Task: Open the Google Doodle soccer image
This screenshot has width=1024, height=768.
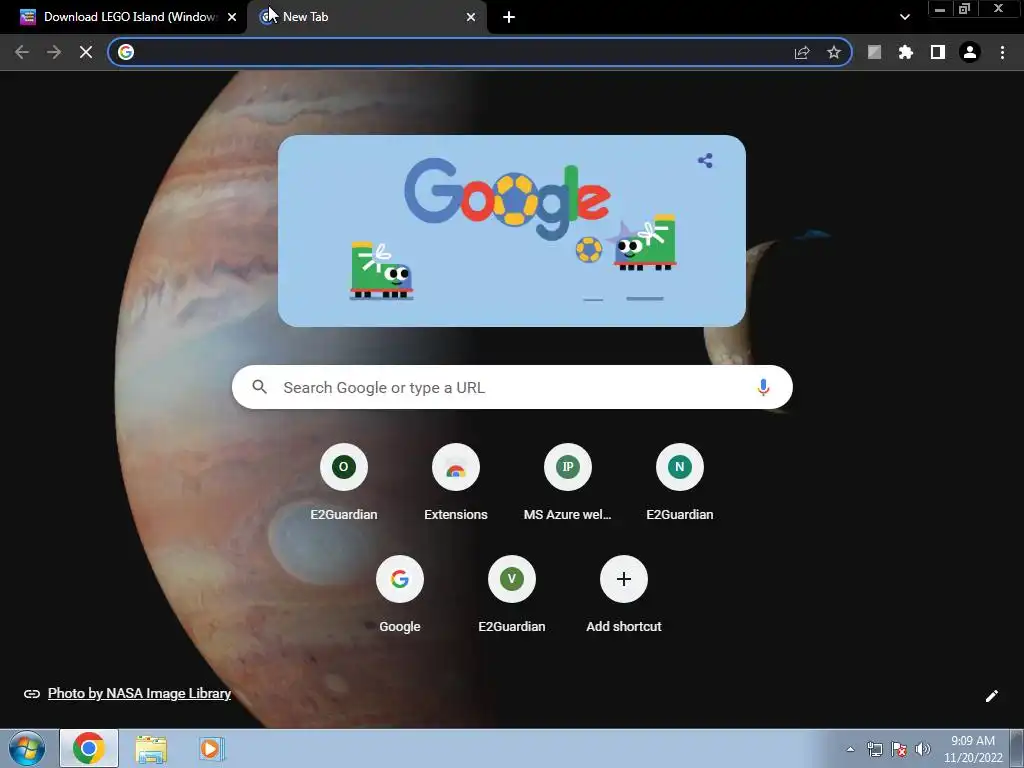Action: [511, 231]
